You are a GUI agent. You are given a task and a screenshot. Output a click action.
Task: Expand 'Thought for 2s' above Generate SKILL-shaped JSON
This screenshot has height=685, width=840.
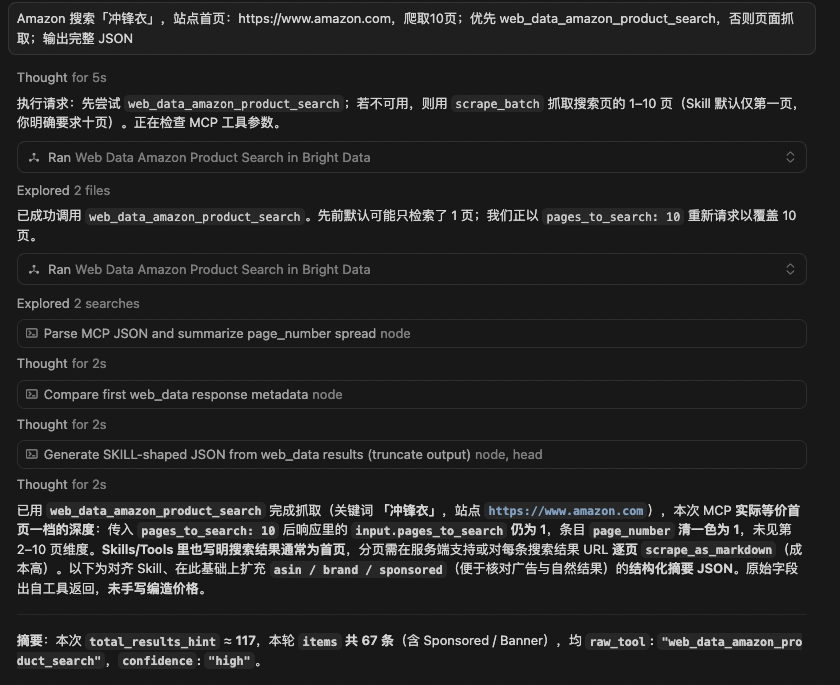[62, 425]
